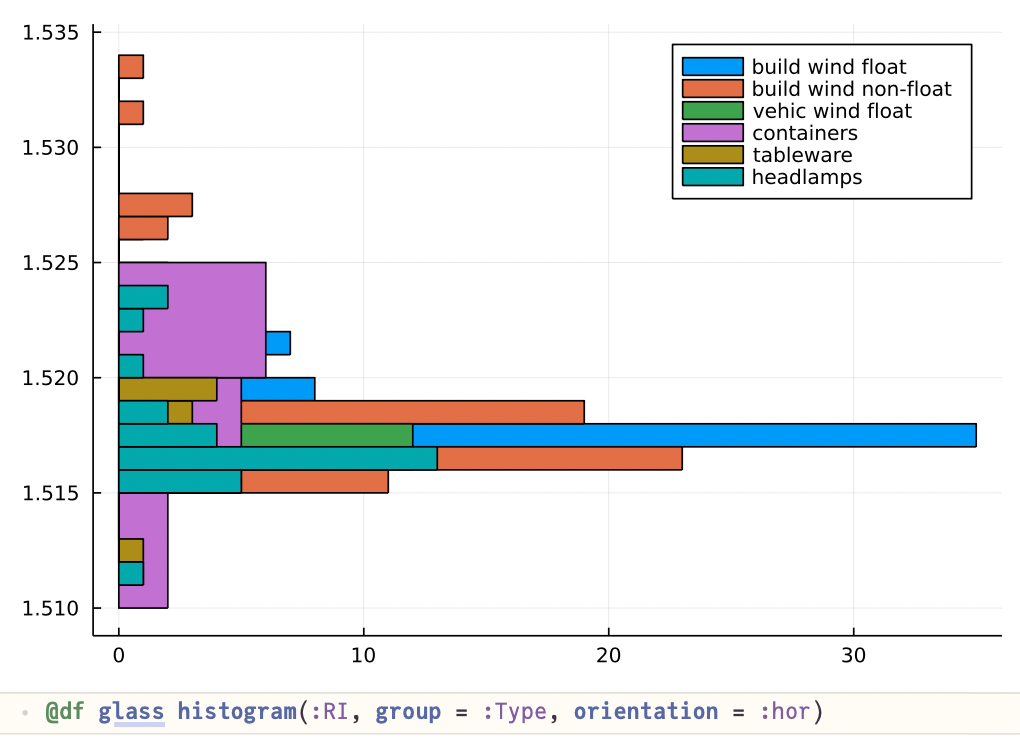The height and width of the screenshot is (742, 1020).
Task: Click the teal headlamps legend swatch
Action: (712, 177)
